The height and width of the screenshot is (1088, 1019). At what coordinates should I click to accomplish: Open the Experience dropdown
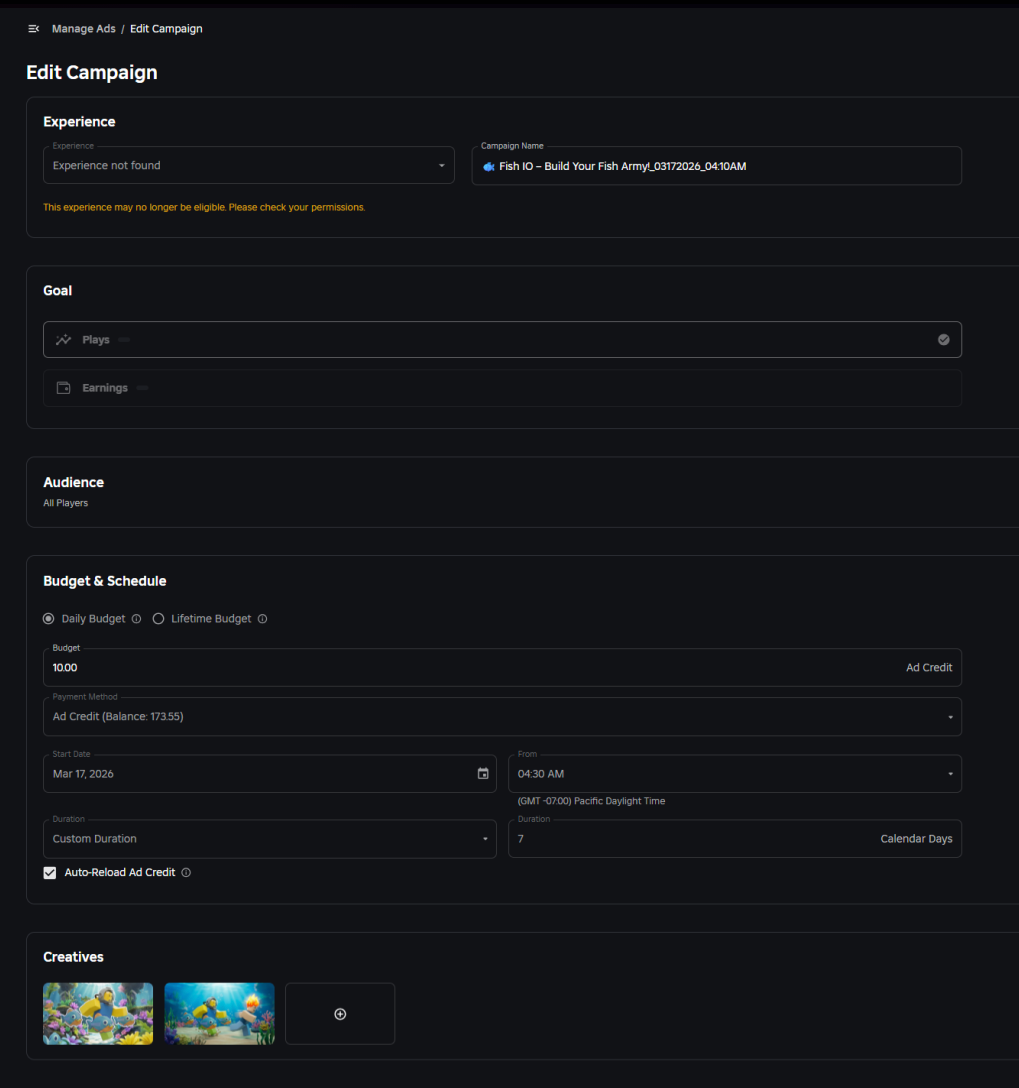(248, 165)
